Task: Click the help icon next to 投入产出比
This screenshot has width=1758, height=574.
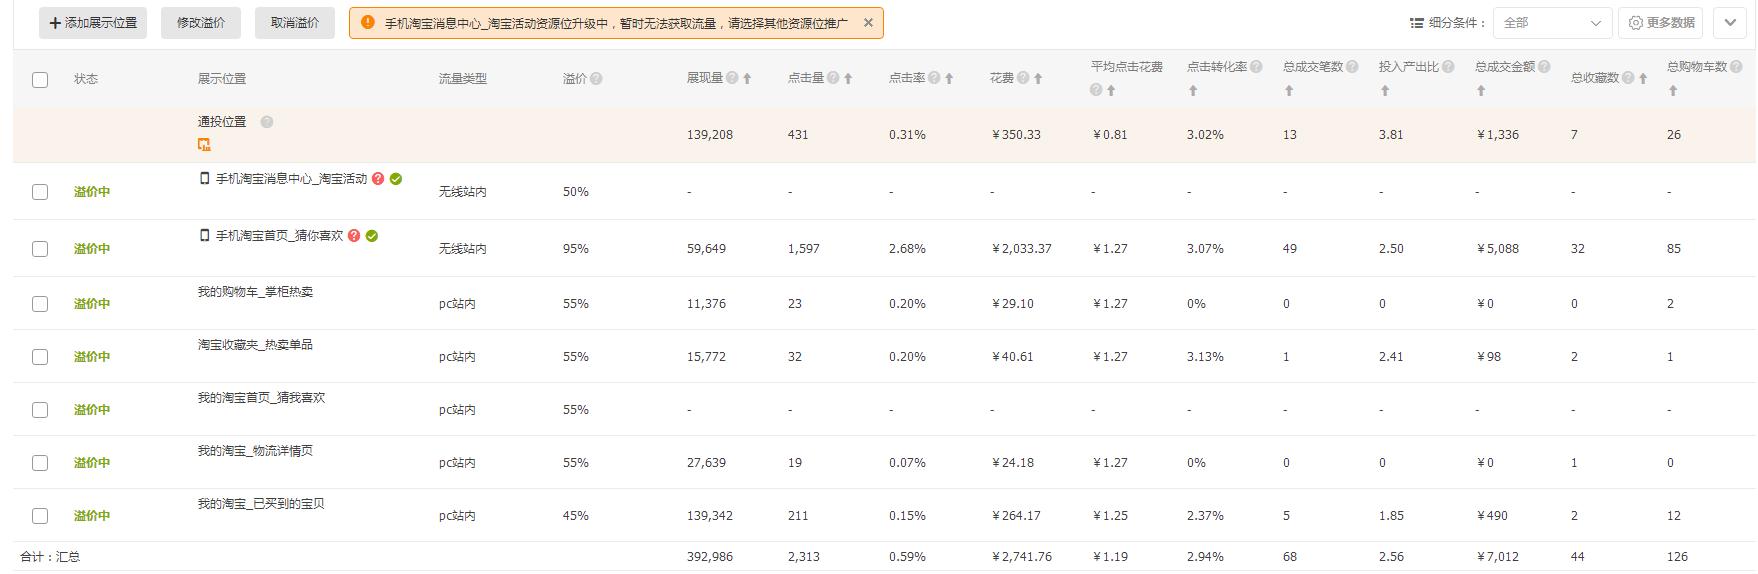Action: tap(1448, 67)
